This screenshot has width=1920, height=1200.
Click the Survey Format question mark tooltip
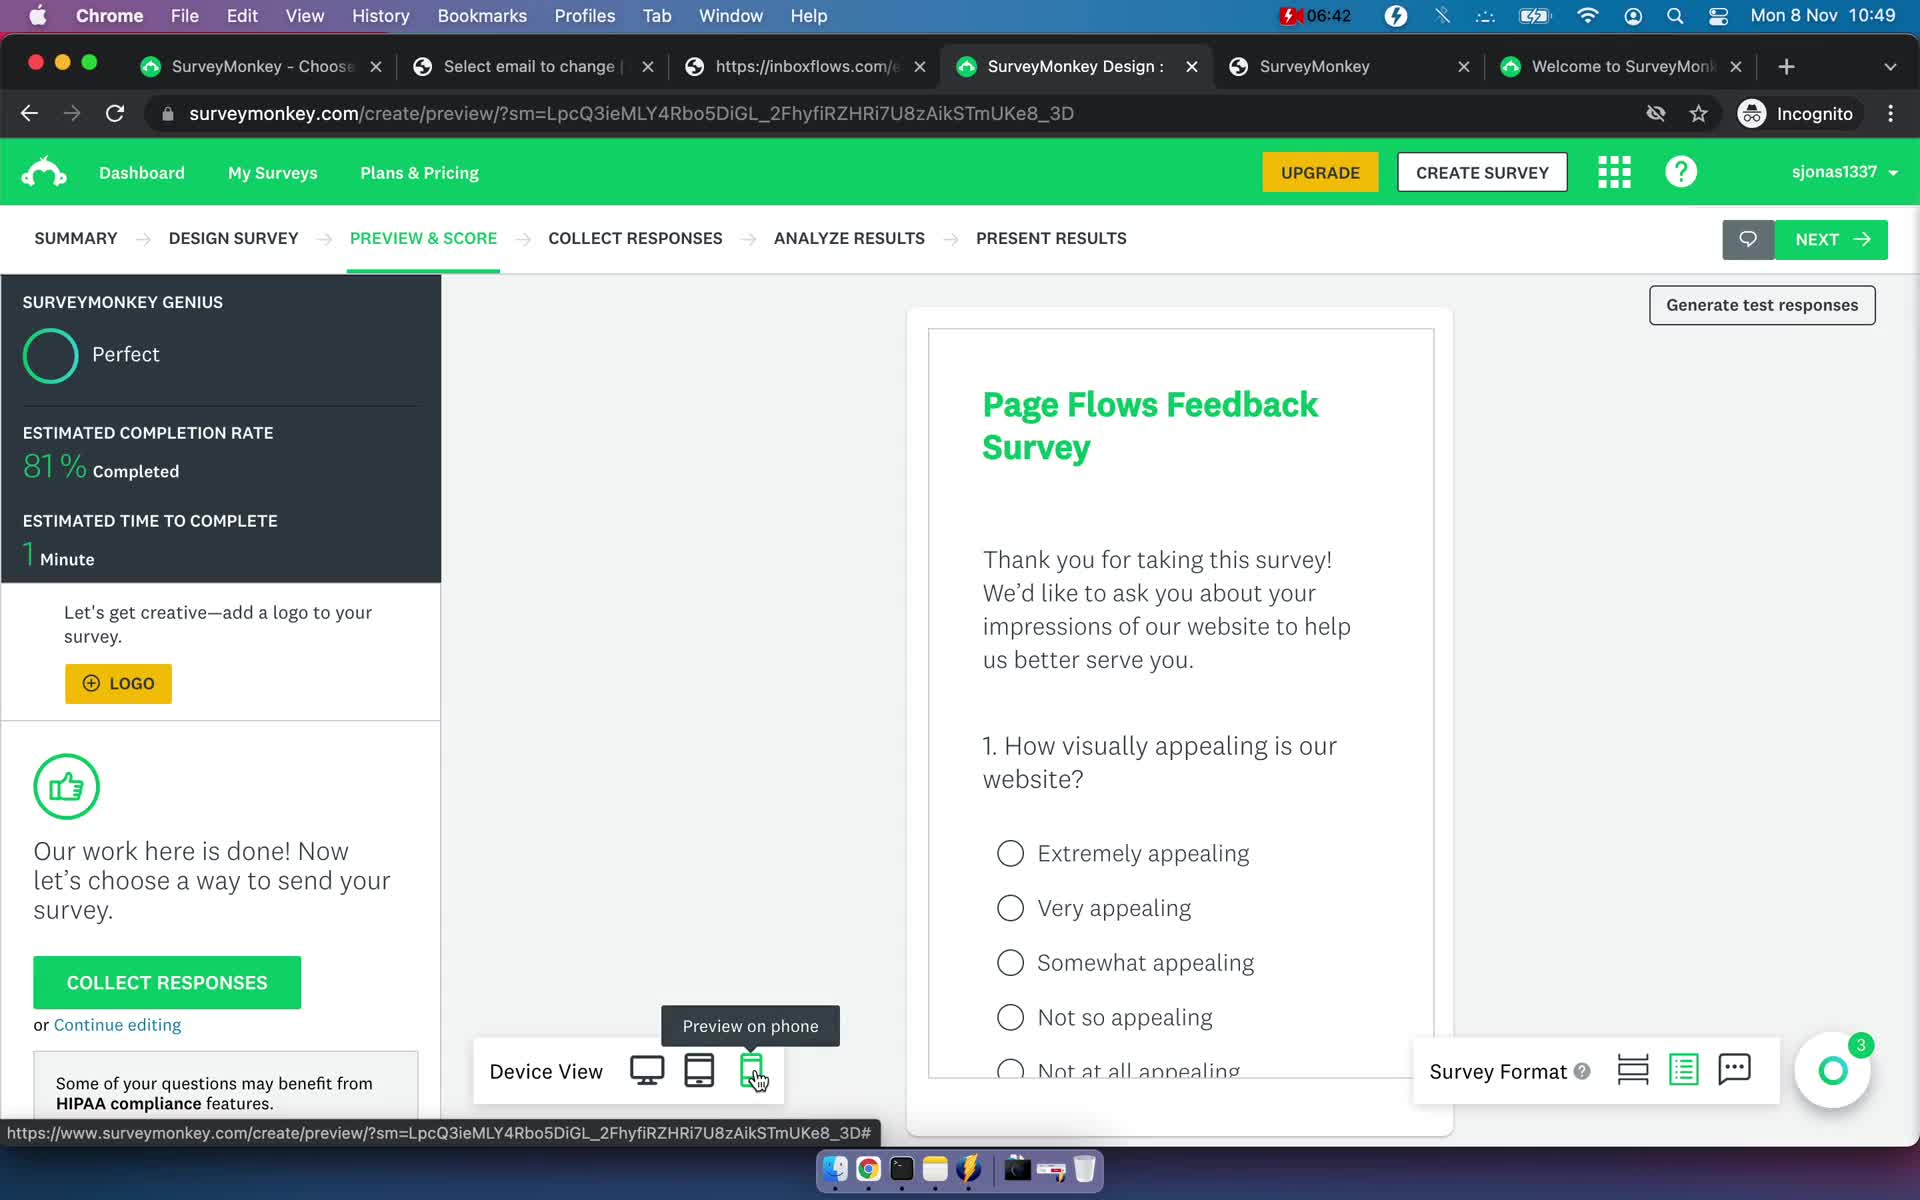(x=1581, y=1070)
